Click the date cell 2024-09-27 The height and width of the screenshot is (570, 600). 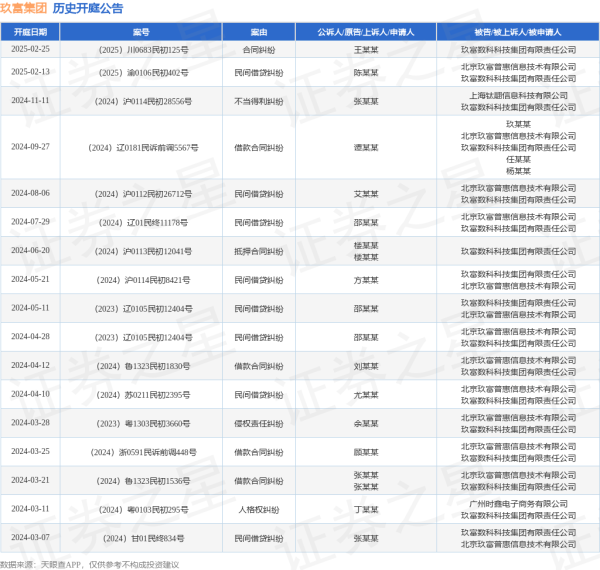point(30,147)
